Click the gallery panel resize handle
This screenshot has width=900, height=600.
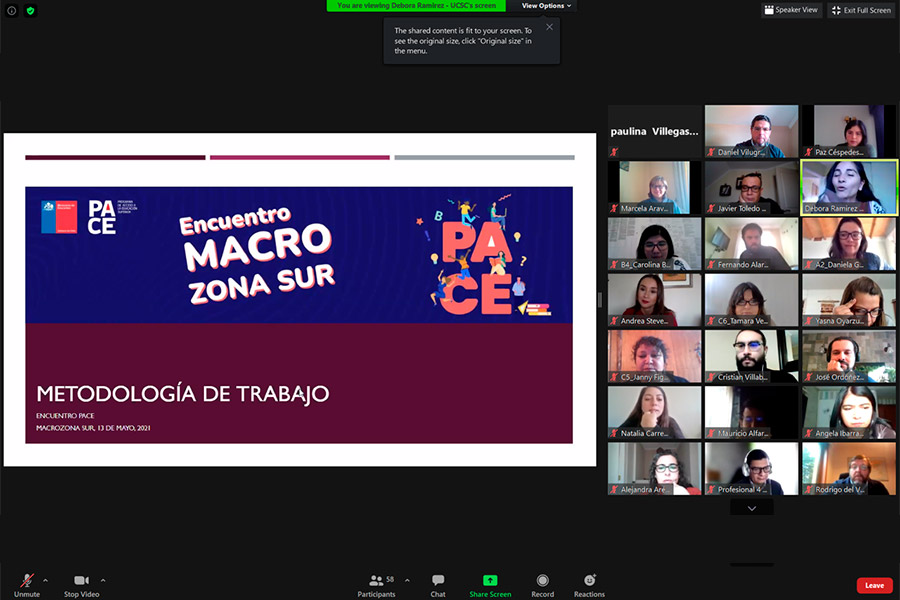pyautogui.click(x=599, y=300)
